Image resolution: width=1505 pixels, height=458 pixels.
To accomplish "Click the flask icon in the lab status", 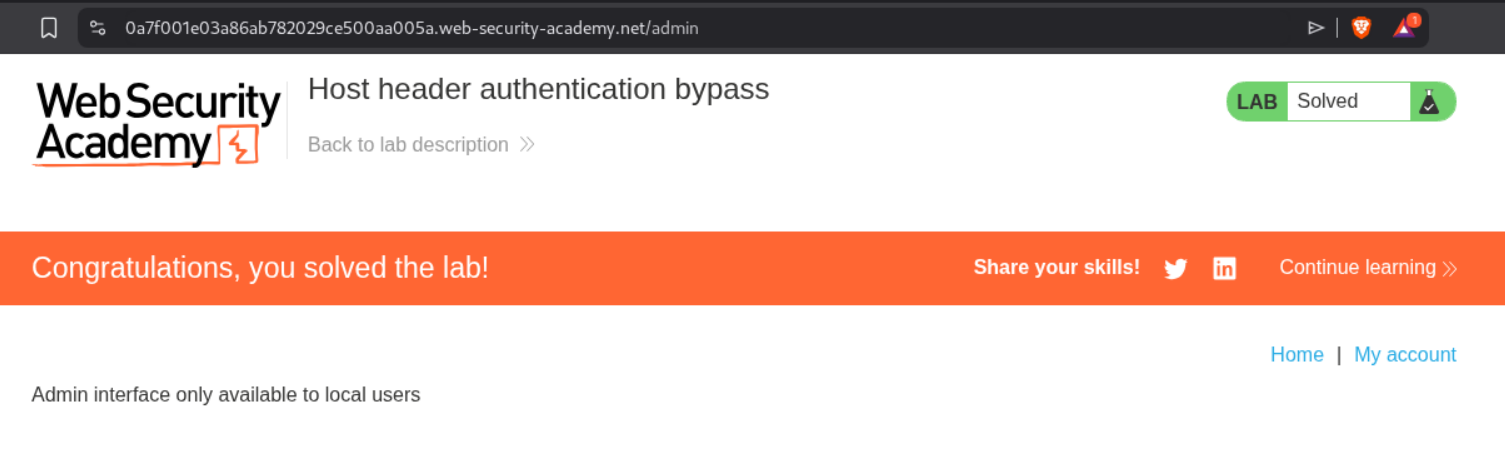I will tap(1429, 102).
